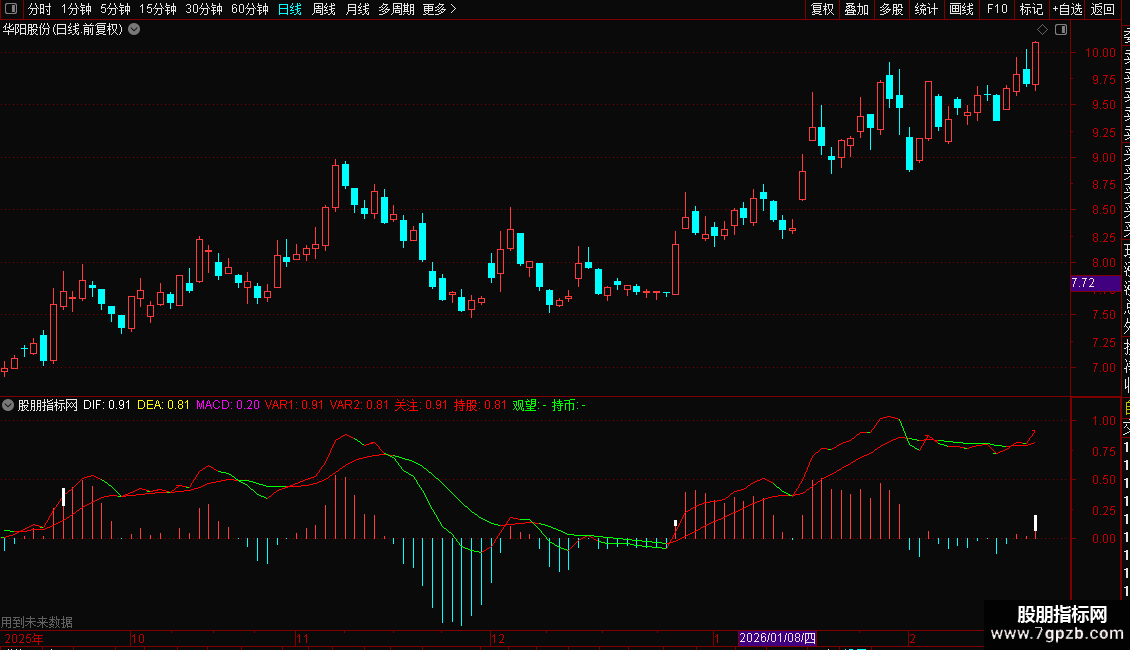Viewport: 1130px width, 650px height.
Task: Switch to 周线 weekly chart
Action: click(324, 9)
